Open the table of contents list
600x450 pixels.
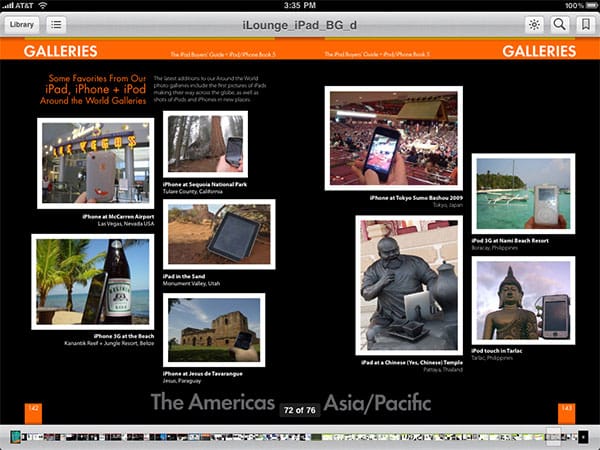pos(56,24)
